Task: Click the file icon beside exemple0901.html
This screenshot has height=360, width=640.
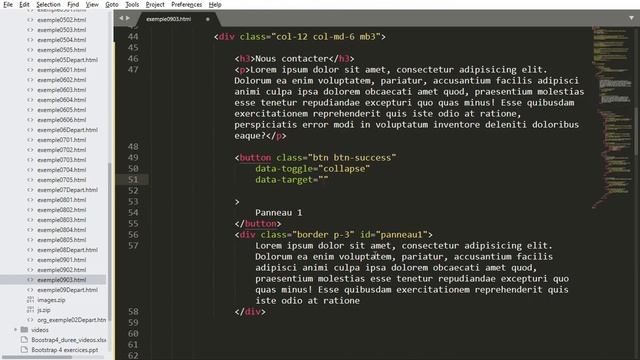Action: pyautogui.click(x=30, y=260)
